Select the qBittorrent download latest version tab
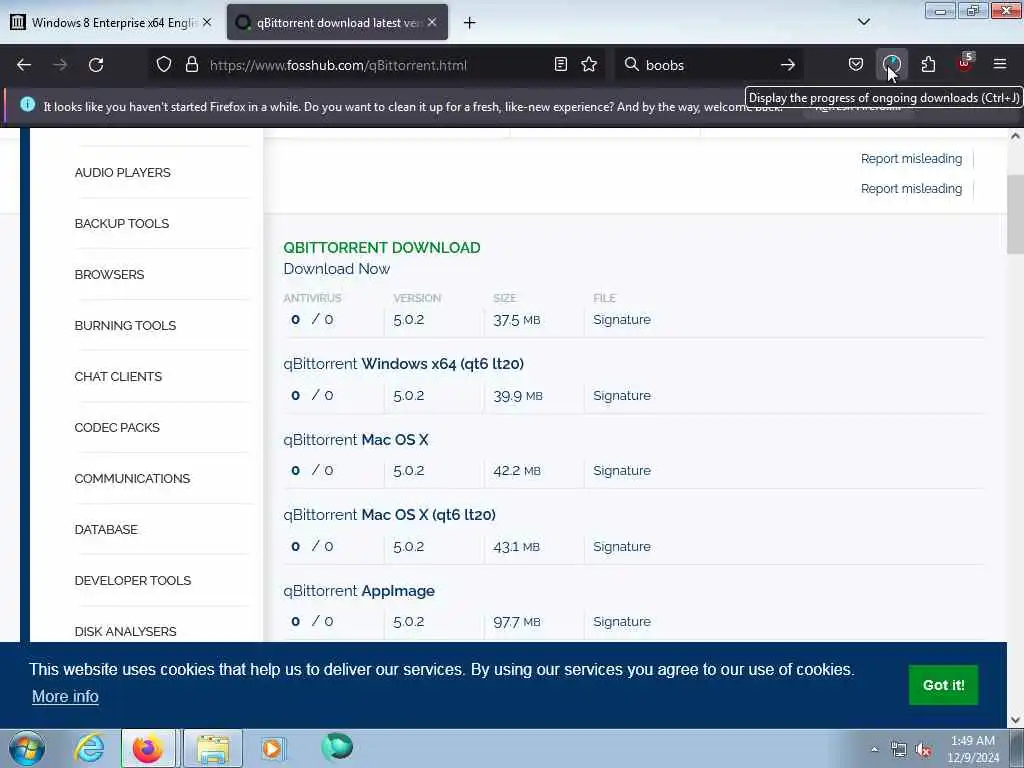 click(337, 22)
